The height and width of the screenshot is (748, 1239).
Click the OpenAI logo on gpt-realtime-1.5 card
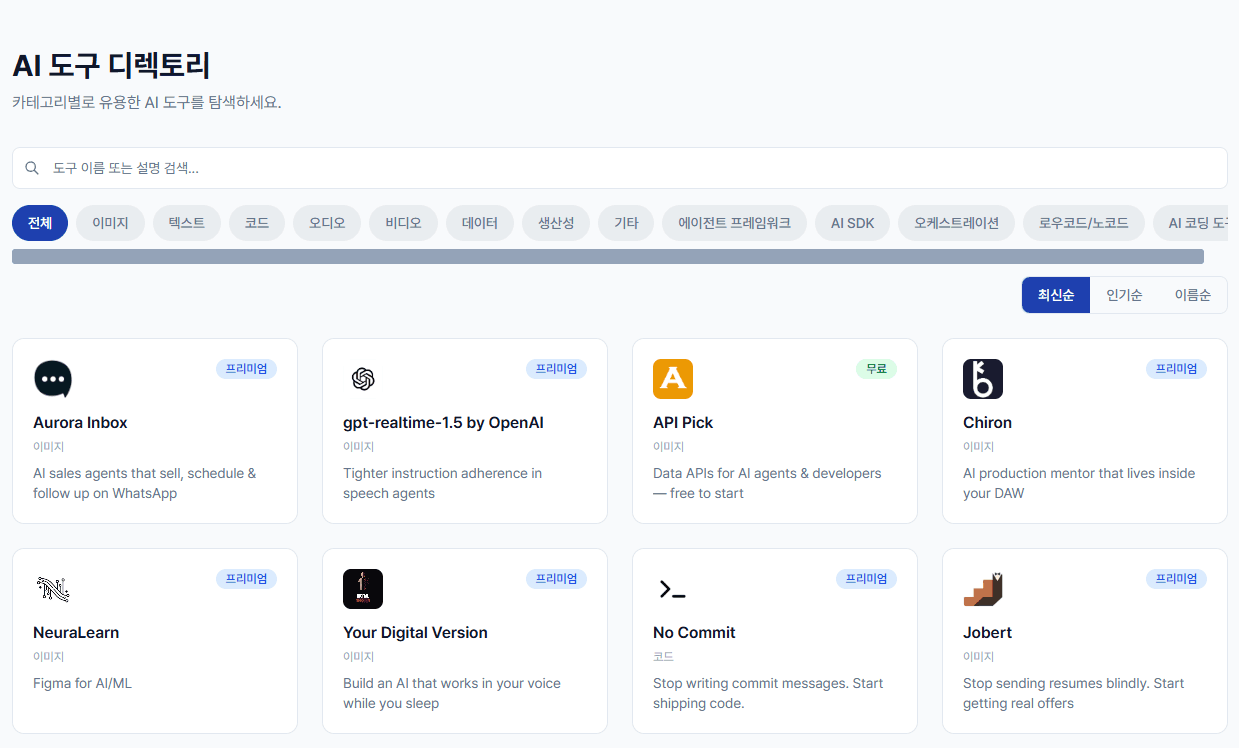pos(363,379)
